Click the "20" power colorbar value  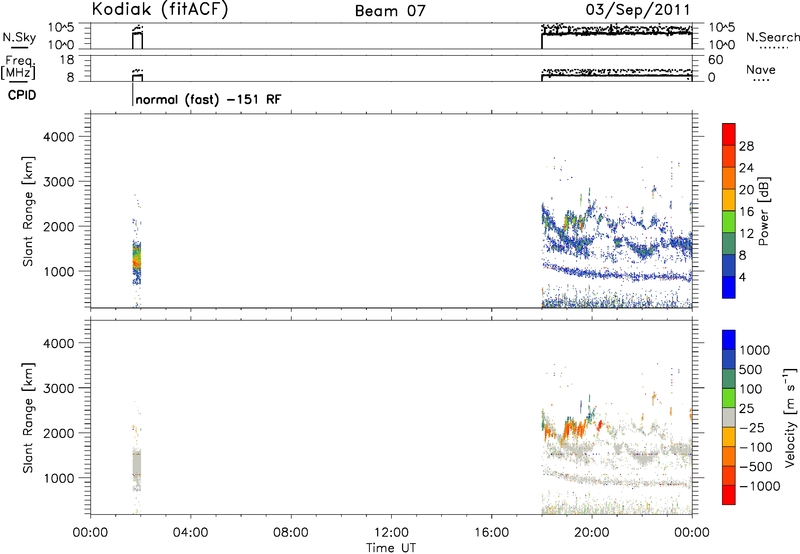coord(746,190)
